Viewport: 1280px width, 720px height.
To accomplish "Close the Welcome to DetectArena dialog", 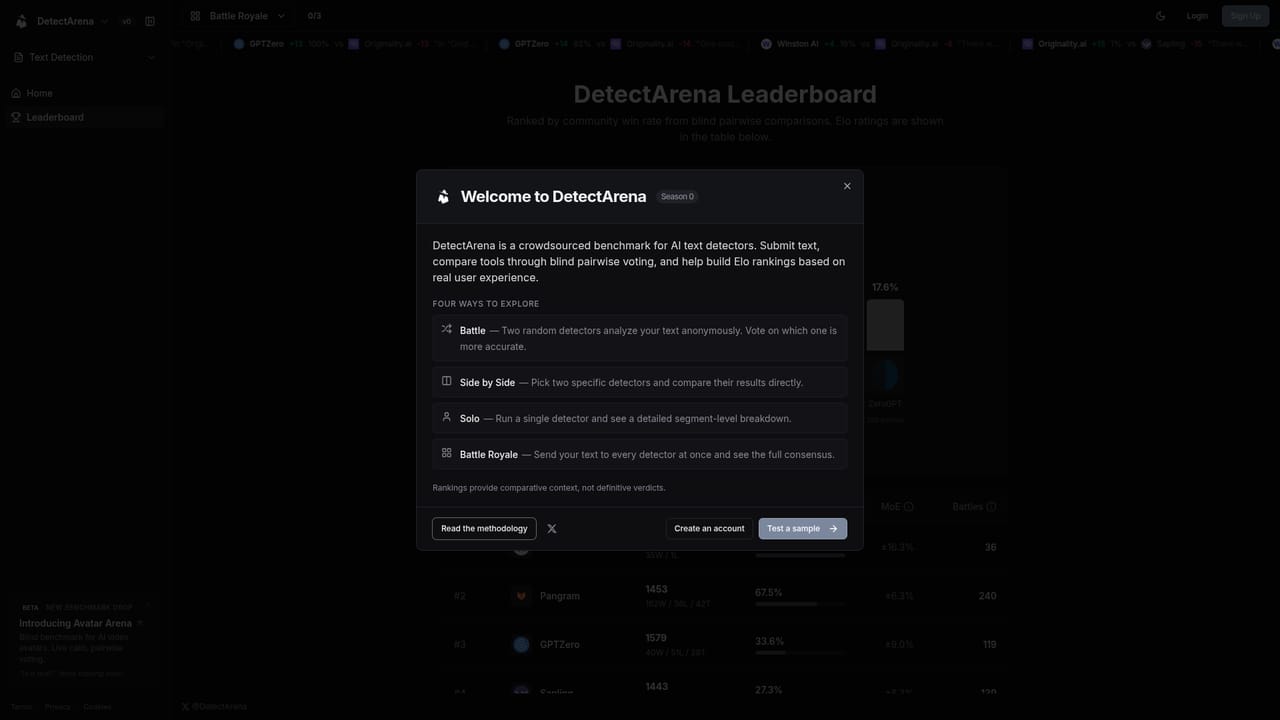I will pyautogui.click(x=847, y=186).
